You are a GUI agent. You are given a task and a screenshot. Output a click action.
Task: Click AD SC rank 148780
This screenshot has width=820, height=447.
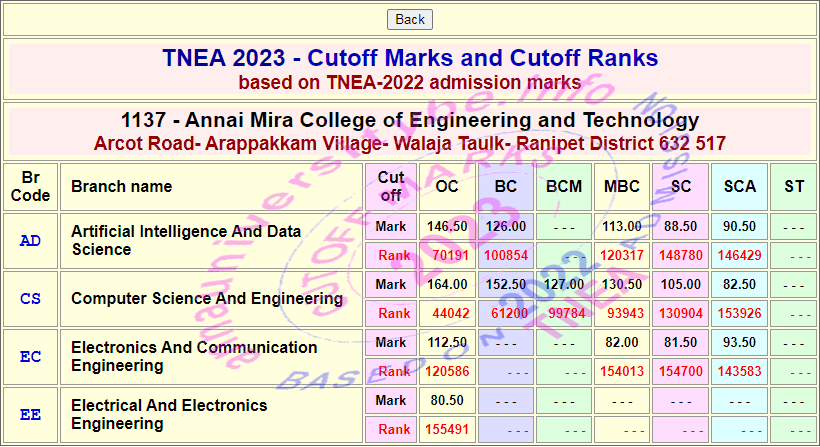point(680,255)
